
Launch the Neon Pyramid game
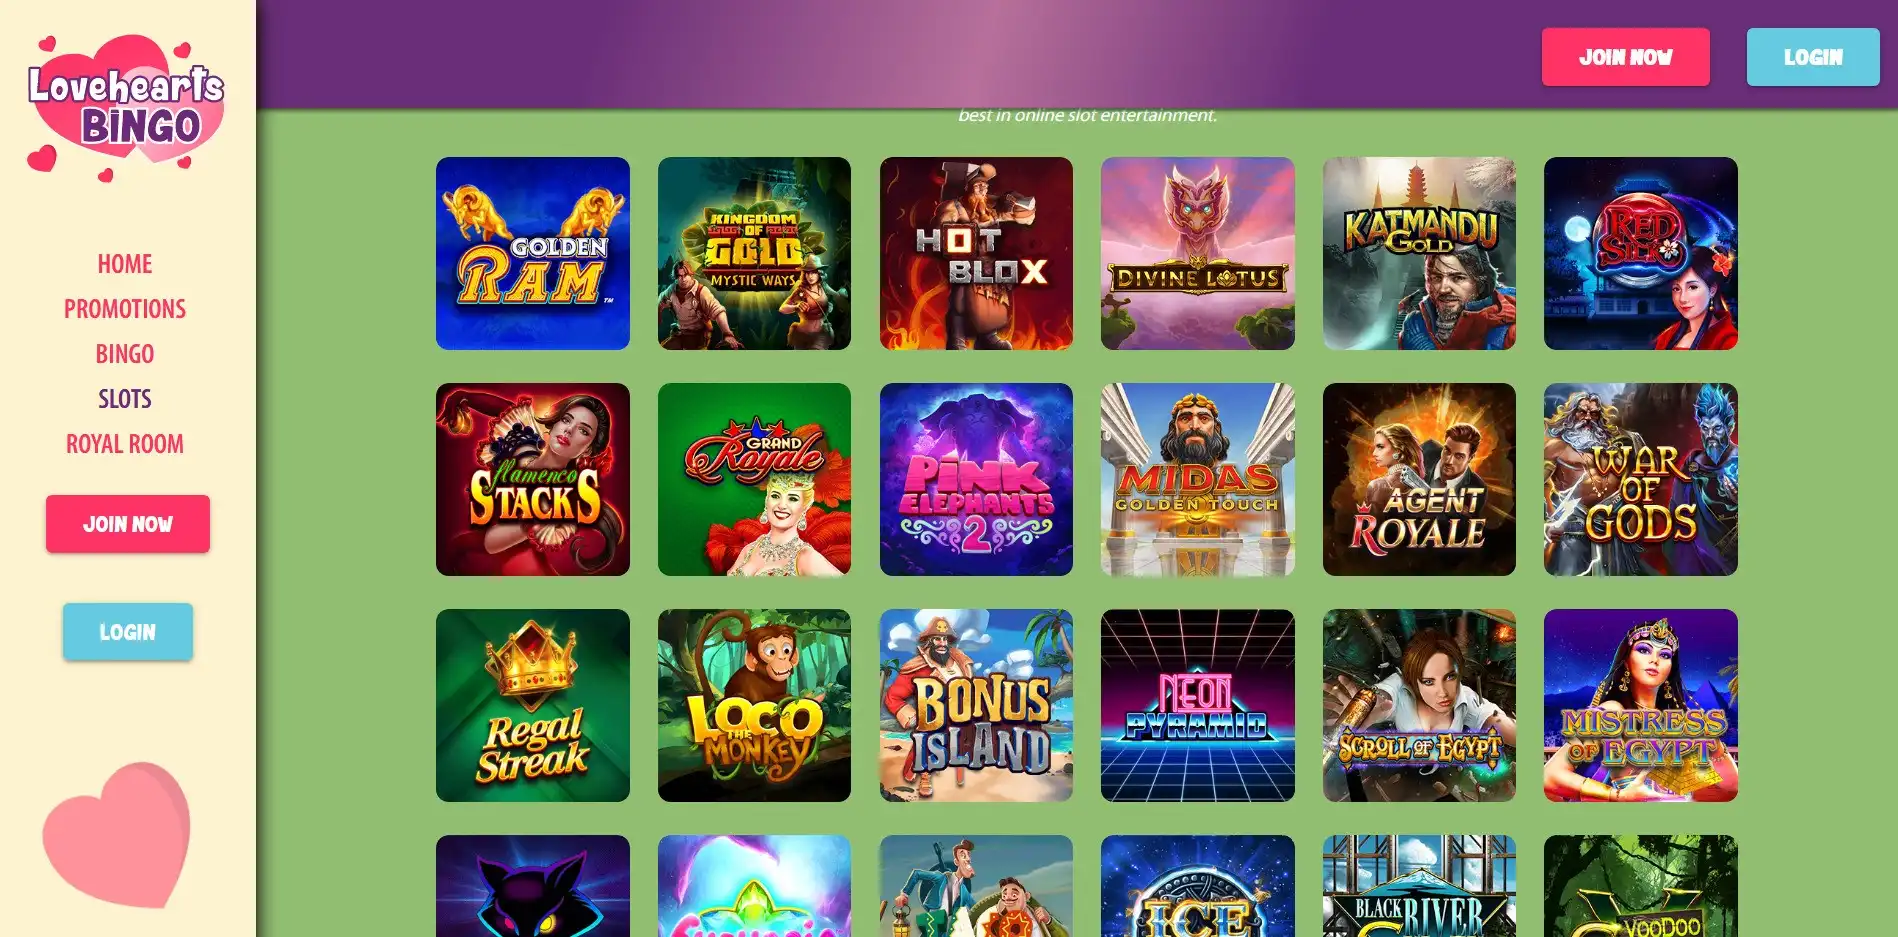[1197, 705]
